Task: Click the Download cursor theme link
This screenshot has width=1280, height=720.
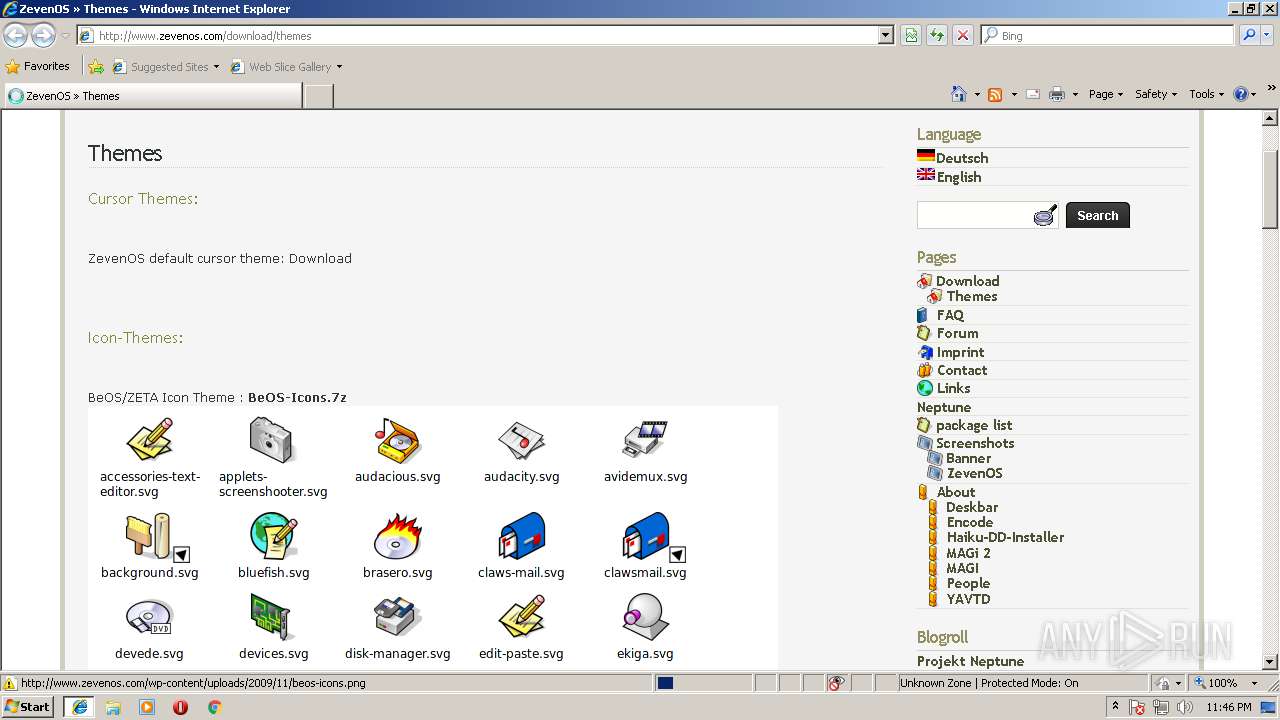Action: [320, 258]
